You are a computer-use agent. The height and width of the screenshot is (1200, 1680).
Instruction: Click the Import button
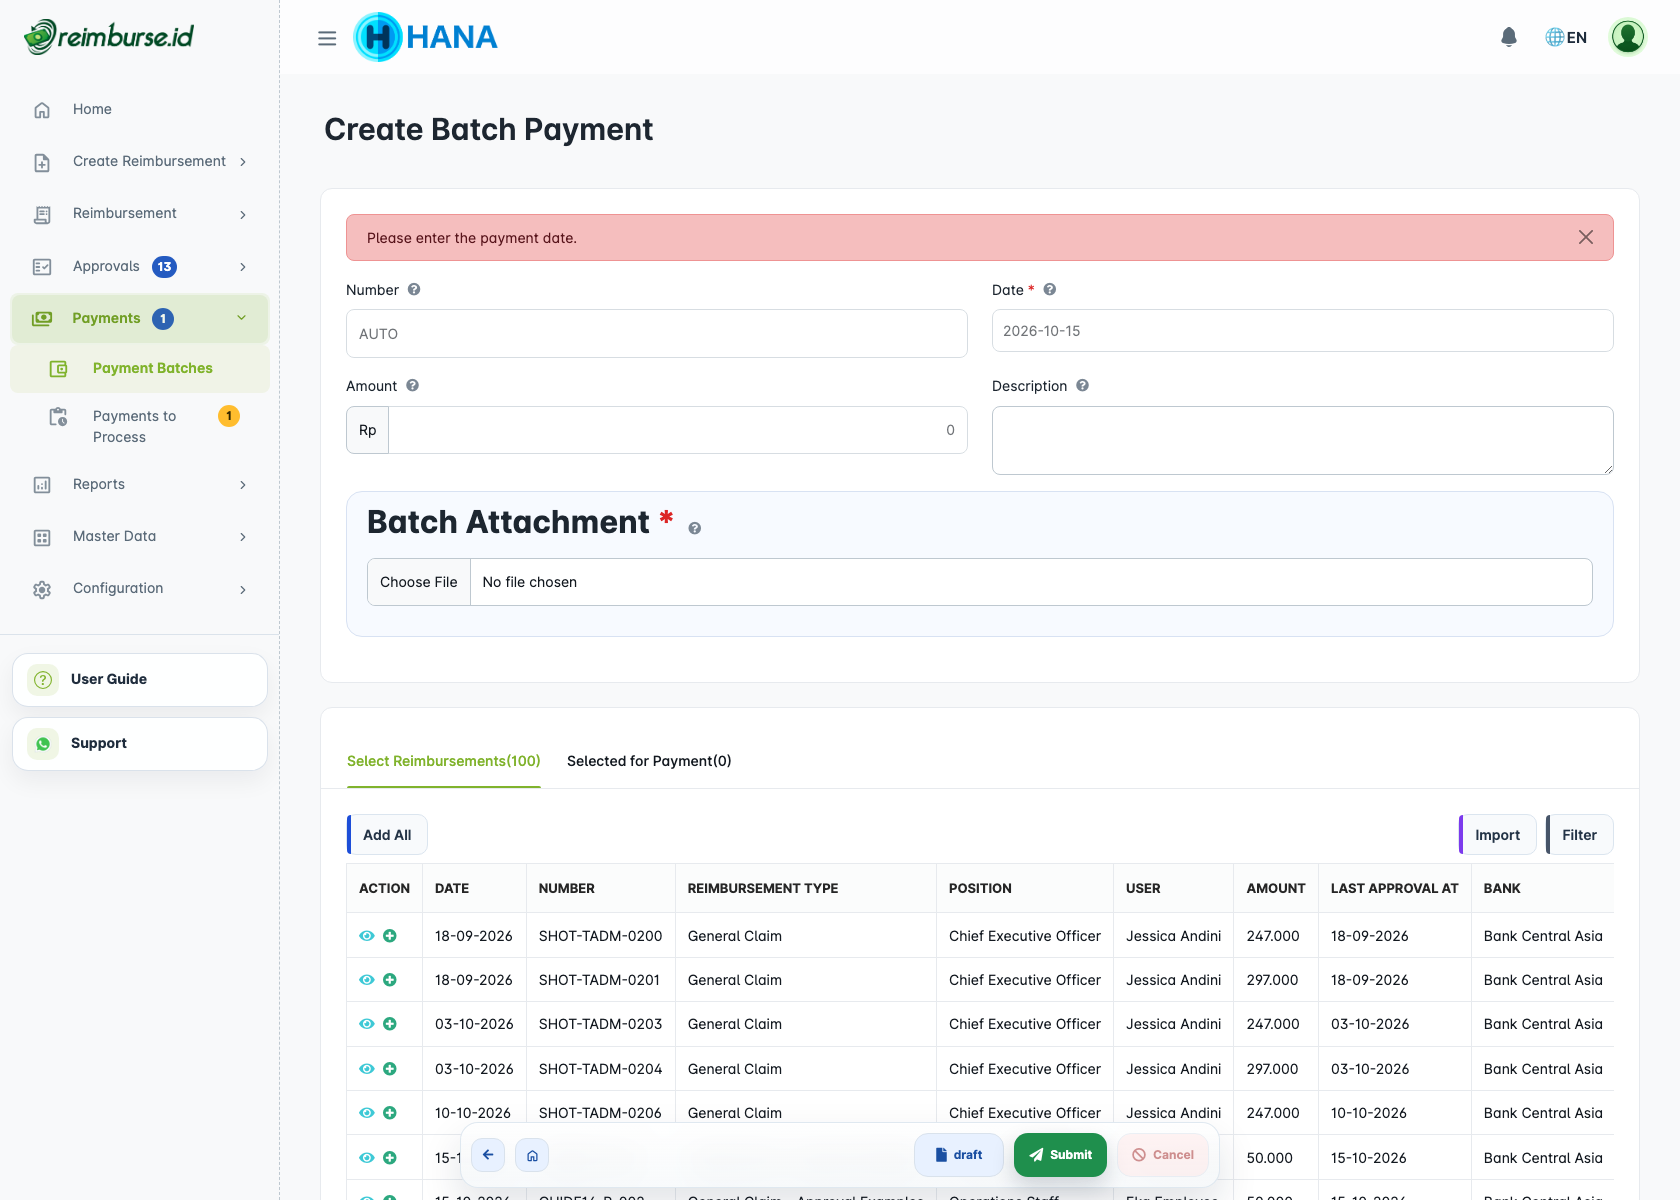[1497, 835]
